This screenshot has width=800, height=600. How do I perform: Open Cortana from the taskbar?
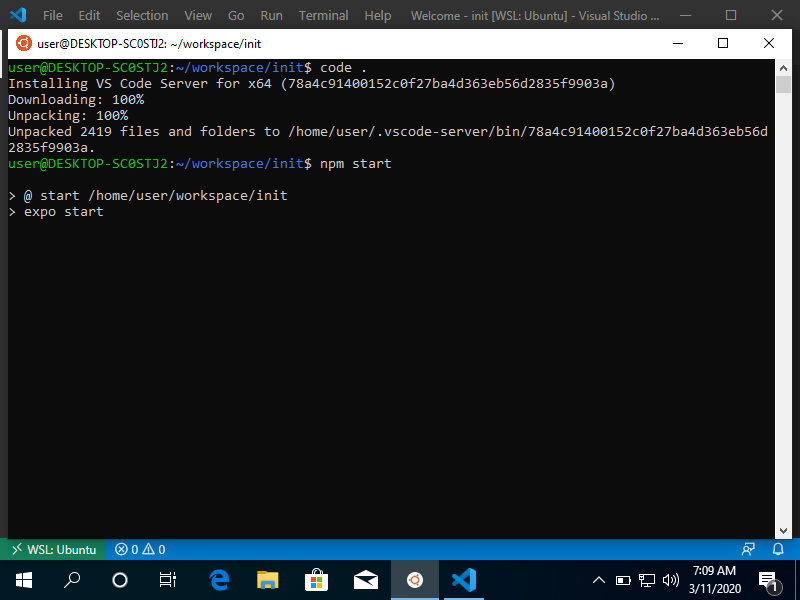coord(120,580)
